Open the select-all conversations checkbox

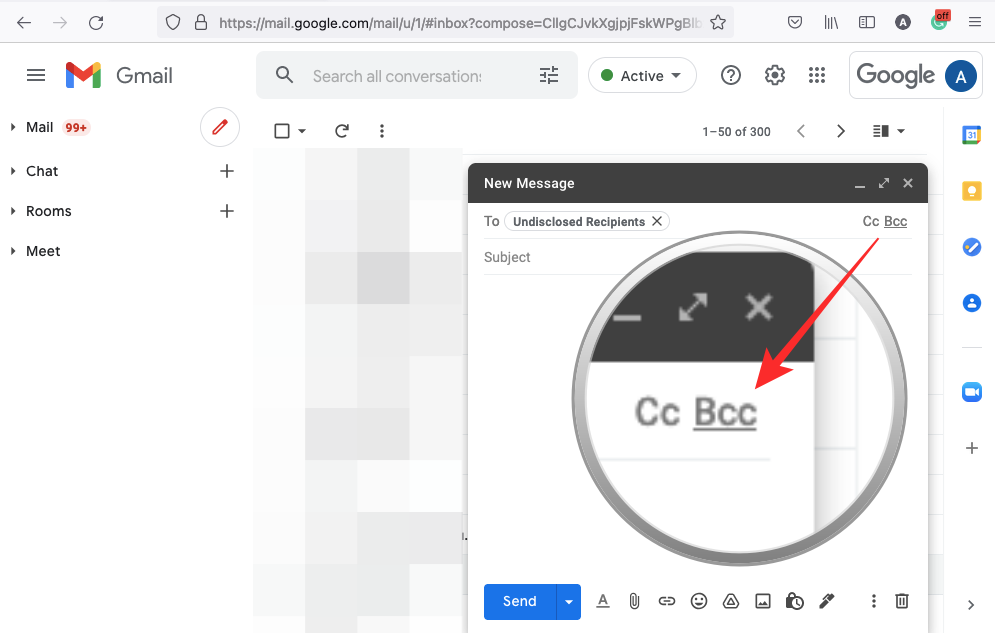coord(281,130)
